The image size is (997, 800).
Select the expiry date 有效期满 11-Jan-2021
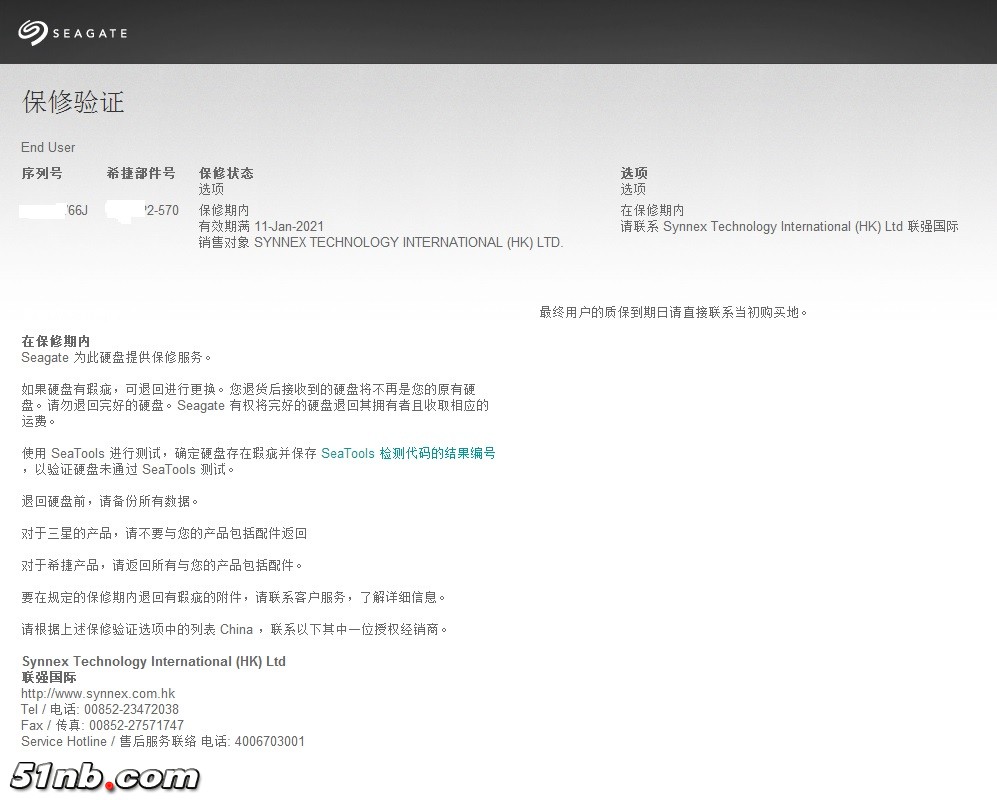pos(261,226)
